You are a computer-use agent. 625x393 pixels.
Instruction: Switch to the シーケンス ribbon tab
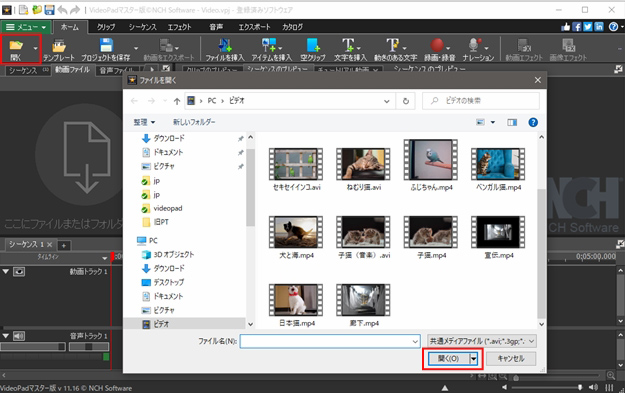[142, 27]
